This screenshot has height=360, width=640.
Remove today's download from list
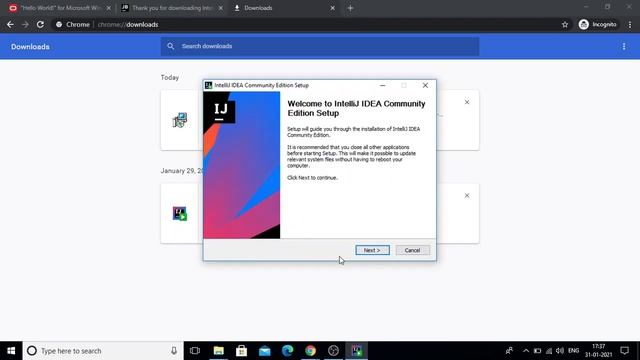[x=467, y=102]
